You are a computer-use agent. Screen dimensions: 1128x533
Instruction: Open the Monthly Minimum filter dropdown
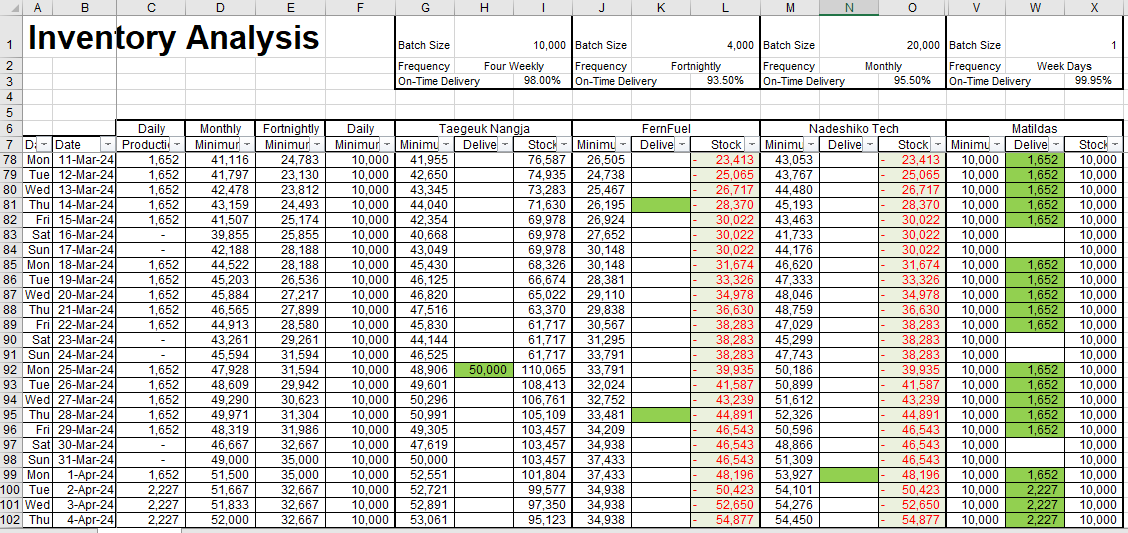click(x=246, y=145)
